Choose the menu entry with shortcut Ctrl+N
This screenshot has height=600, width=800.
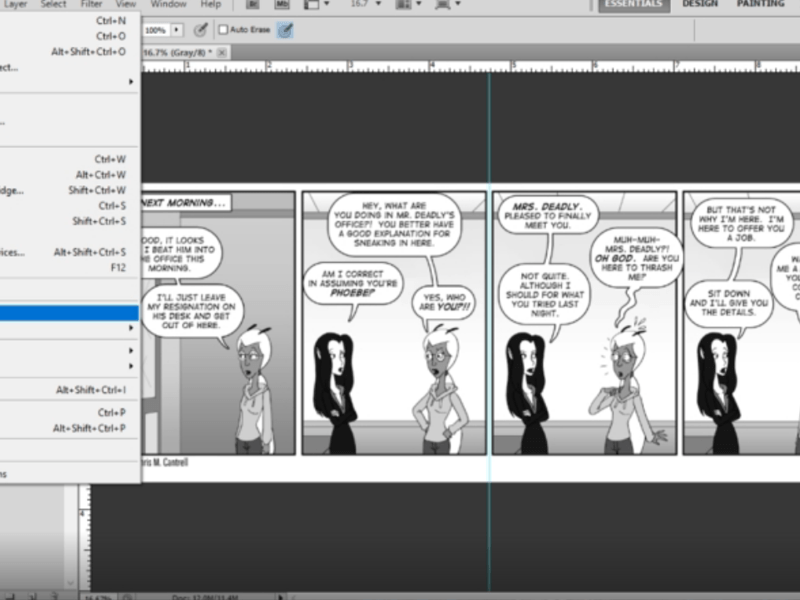[70, 21]
